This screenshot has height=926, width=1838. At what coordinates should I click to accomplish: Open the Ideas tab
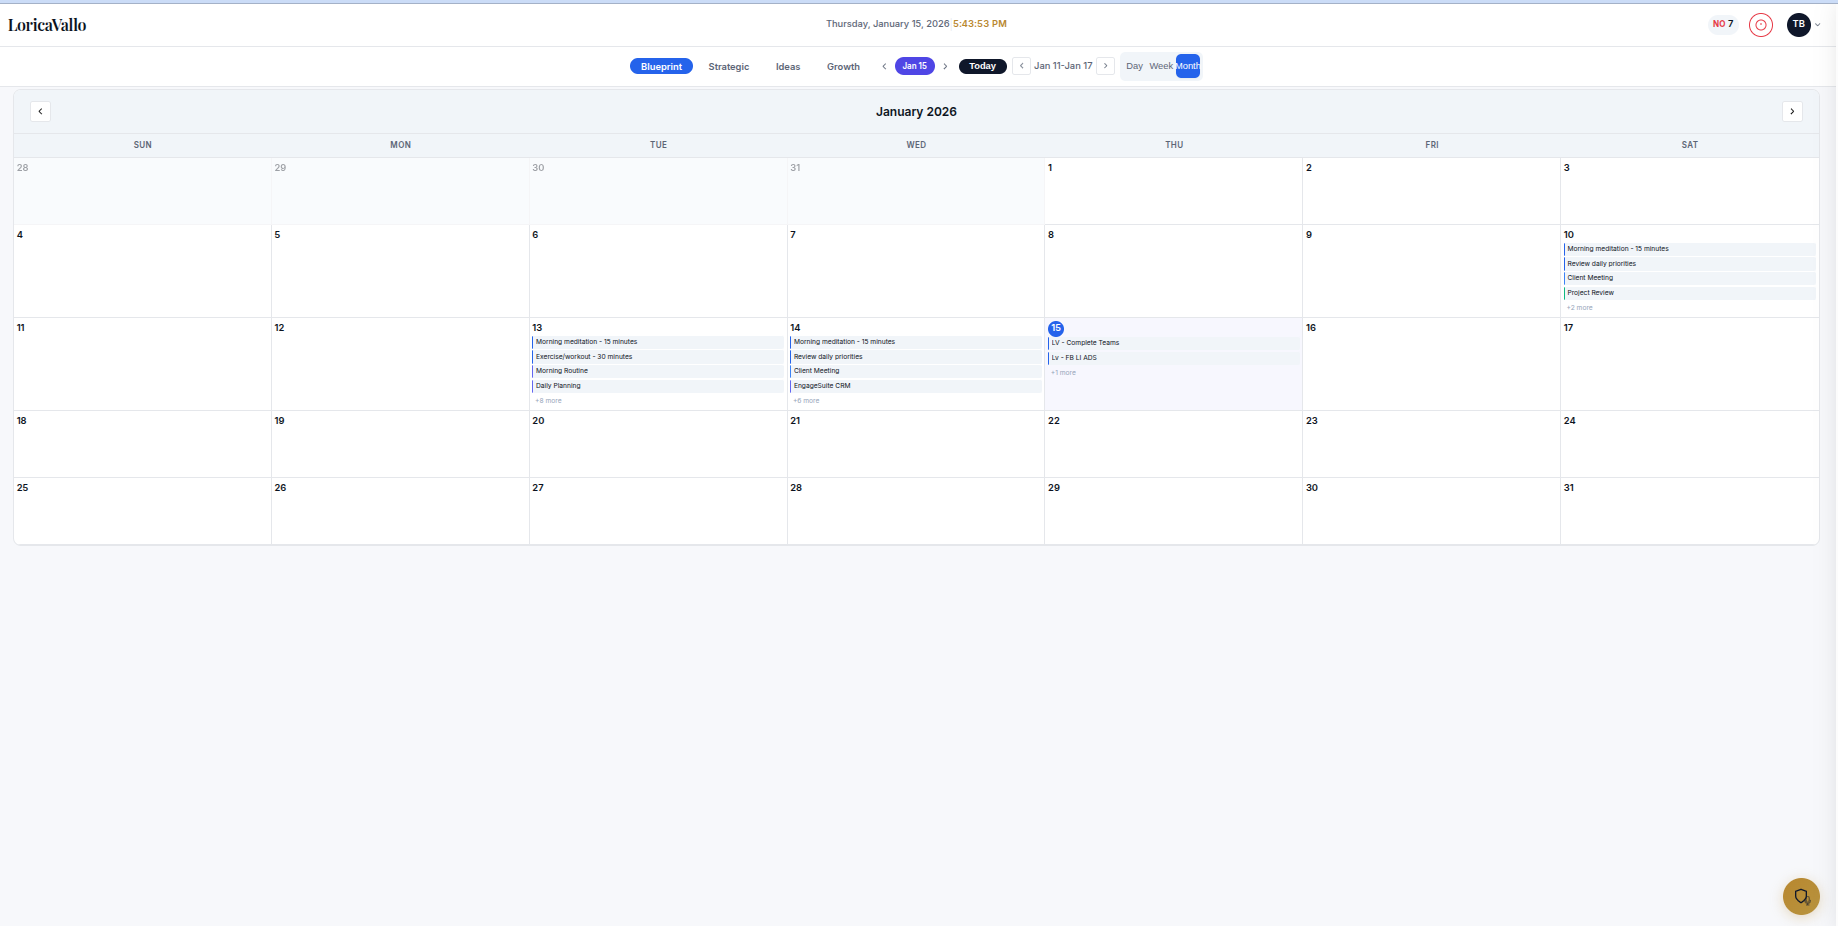[788, 66]
